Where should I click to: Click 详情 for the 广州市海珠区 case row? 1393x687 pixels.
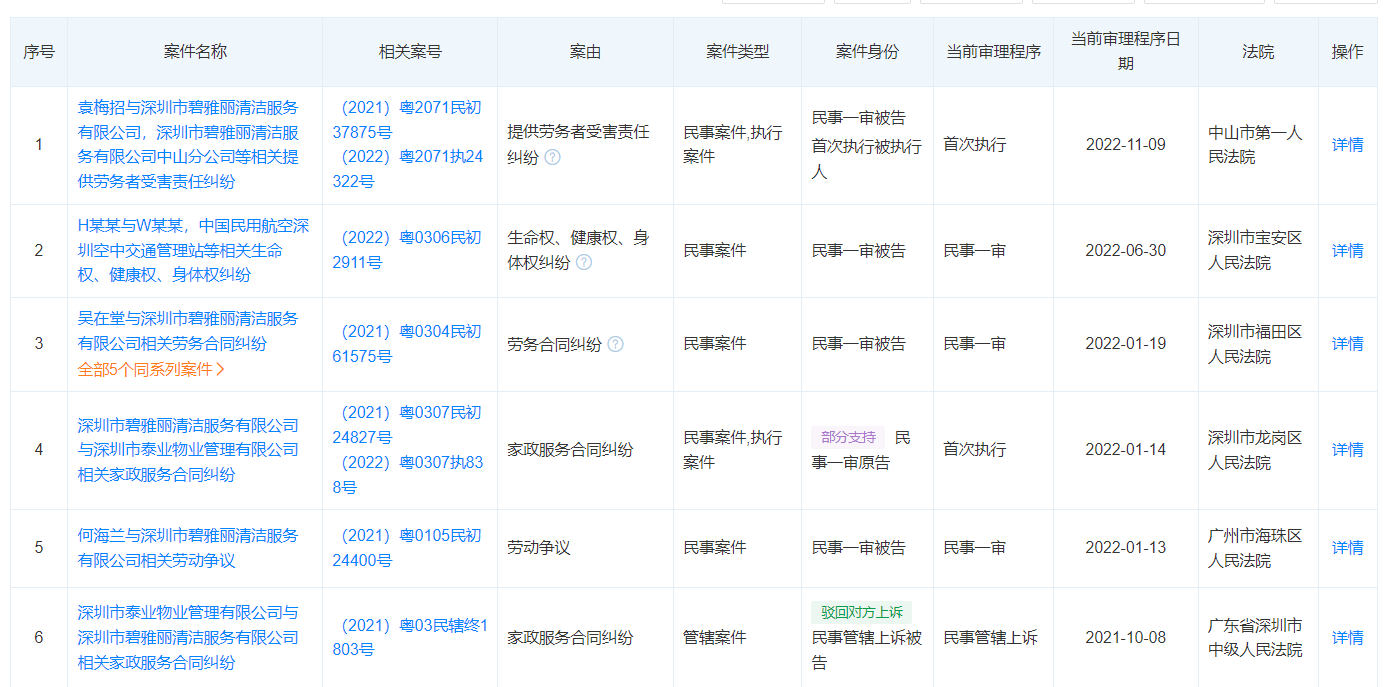point(1348,547)
